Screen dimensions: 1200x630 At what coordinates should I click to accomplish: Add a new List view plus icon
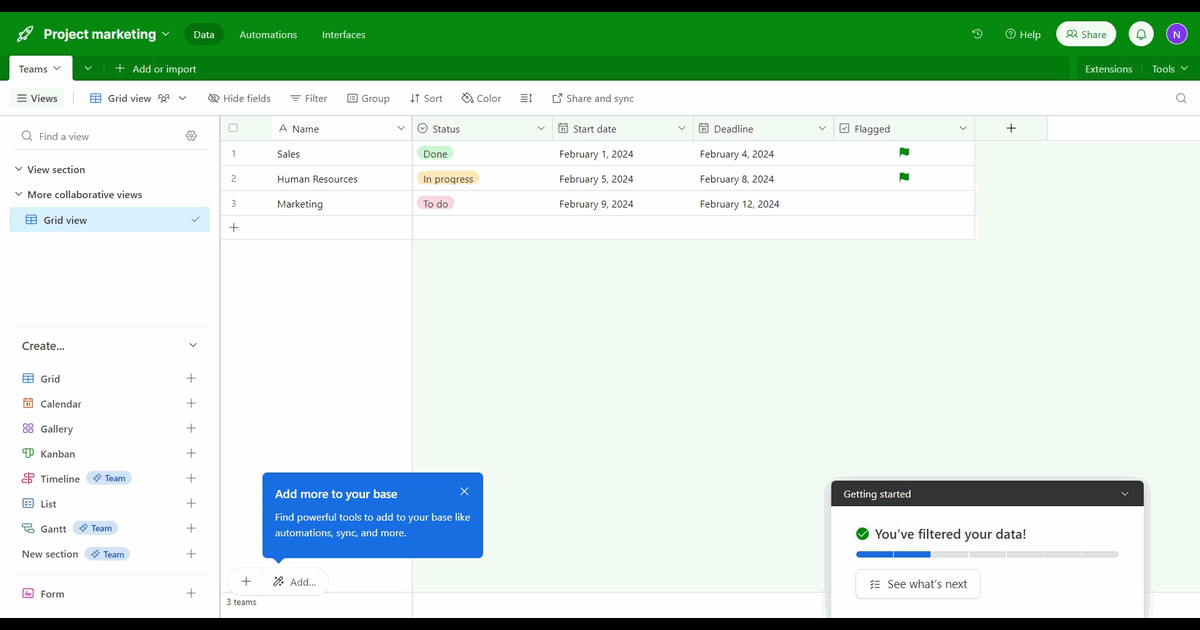191,504
